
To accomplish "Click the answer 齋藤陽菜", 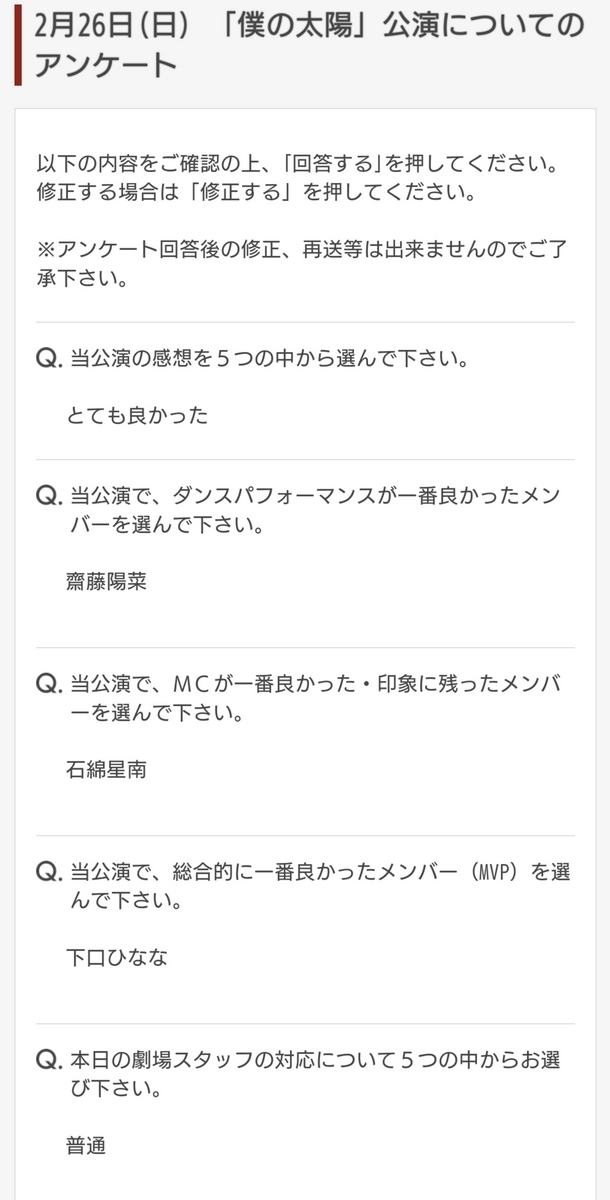I will [x=106, y=581].
